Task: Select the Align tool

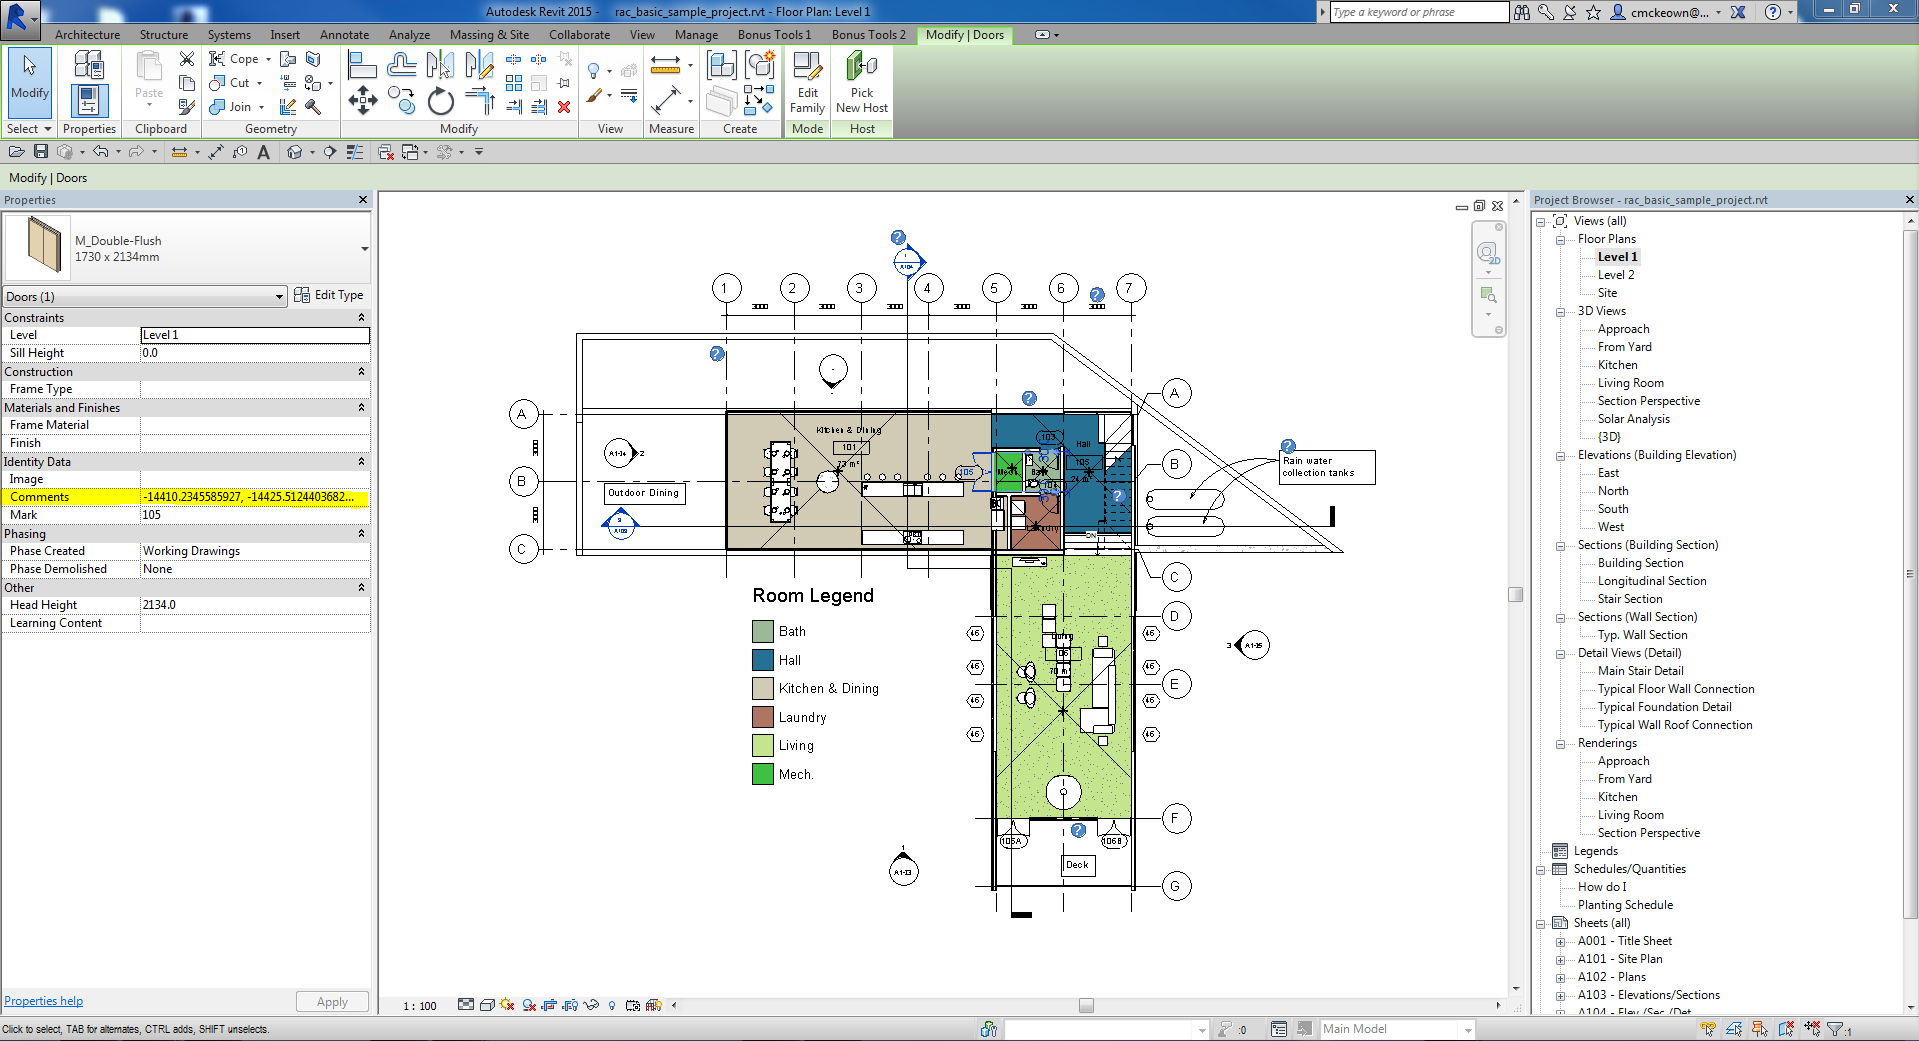Action: pyautogui.click(x=362, y=65)
